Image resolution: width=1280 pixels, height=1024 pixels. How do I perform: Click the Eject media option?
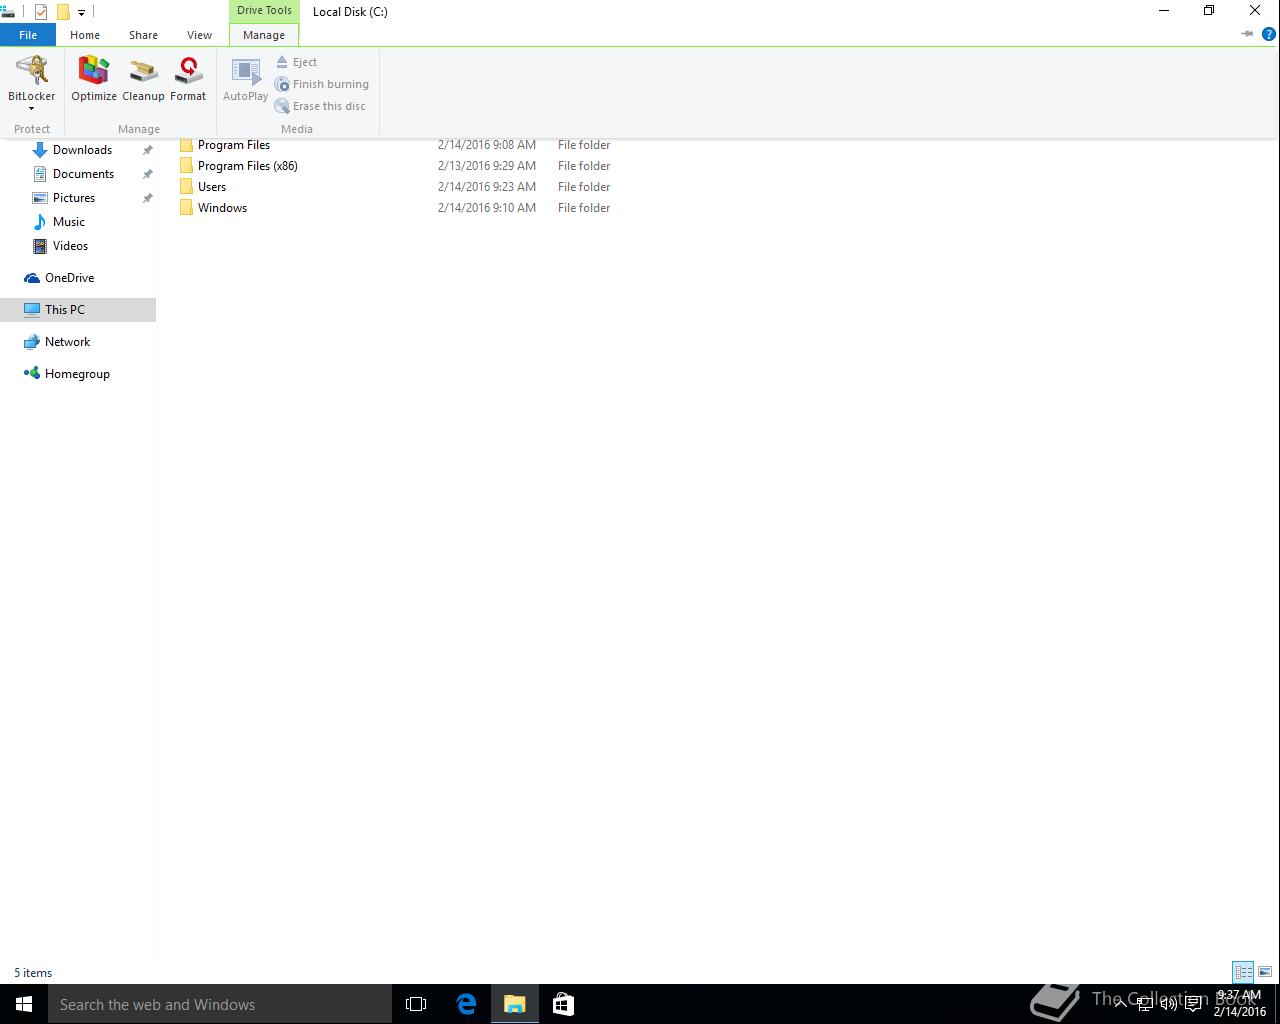point(297,62)
